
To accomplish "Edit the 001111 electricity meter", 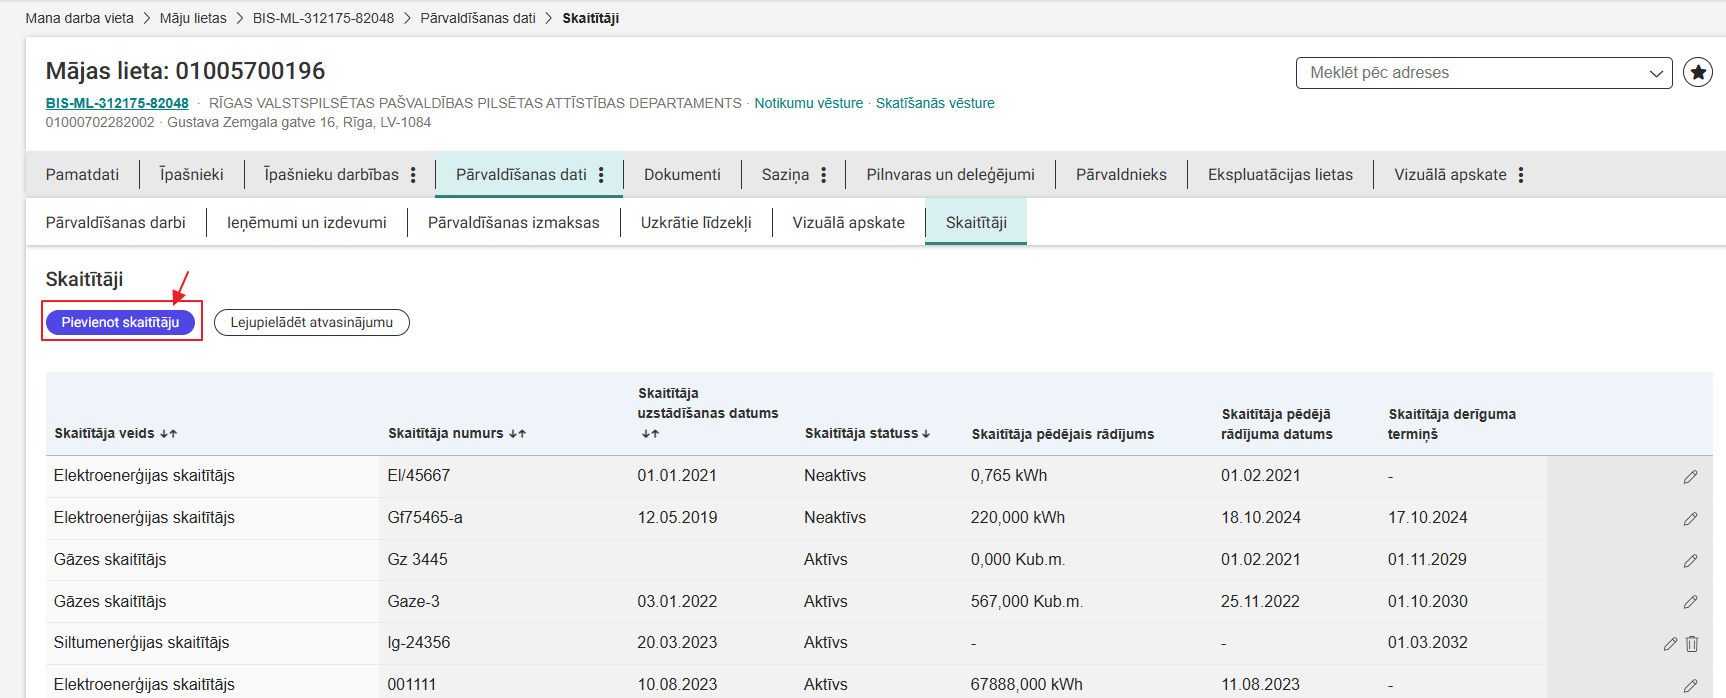I will (x=1690, y=686).
